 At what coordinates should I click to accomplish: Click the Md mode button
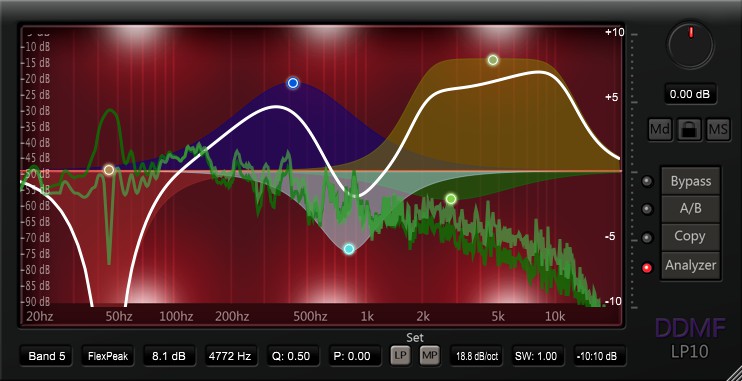[x=660, y=129]
